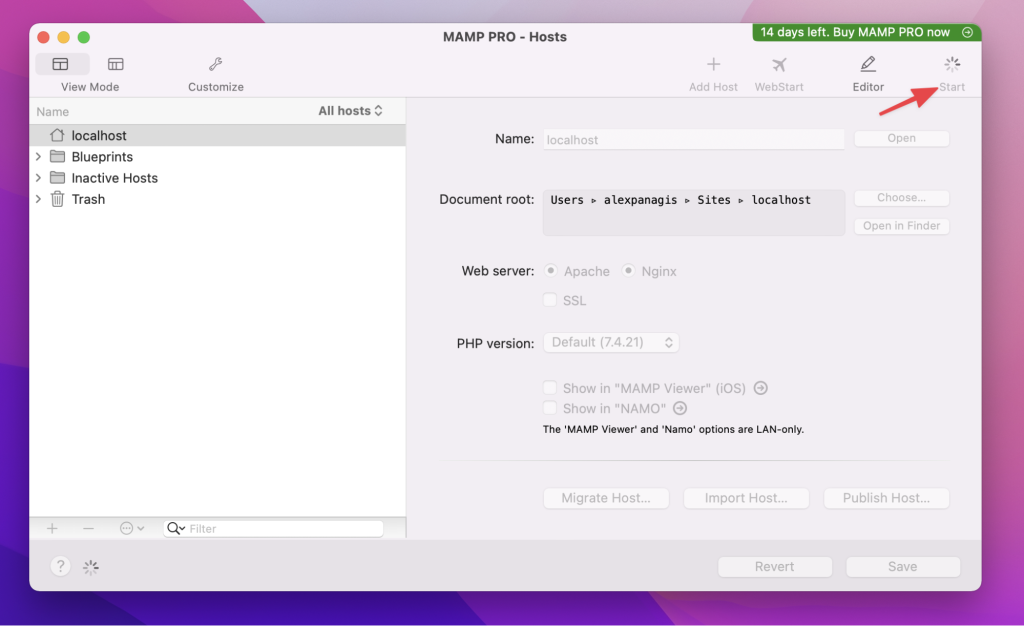This screenshot has height=626, width=1024.
Task: Click MAMP Viewer info arrow icon
Action: click(760, 388)
